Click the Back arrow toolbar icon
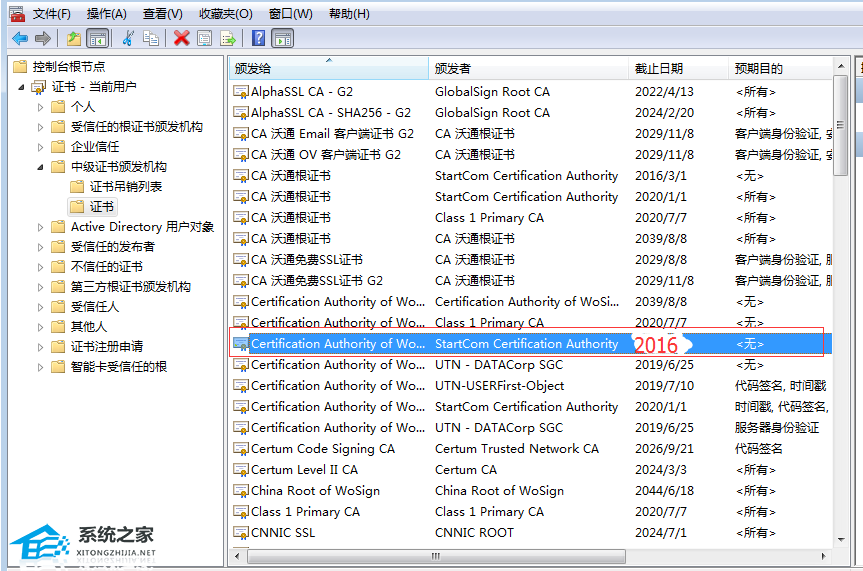863x571 pixels. 20,39
